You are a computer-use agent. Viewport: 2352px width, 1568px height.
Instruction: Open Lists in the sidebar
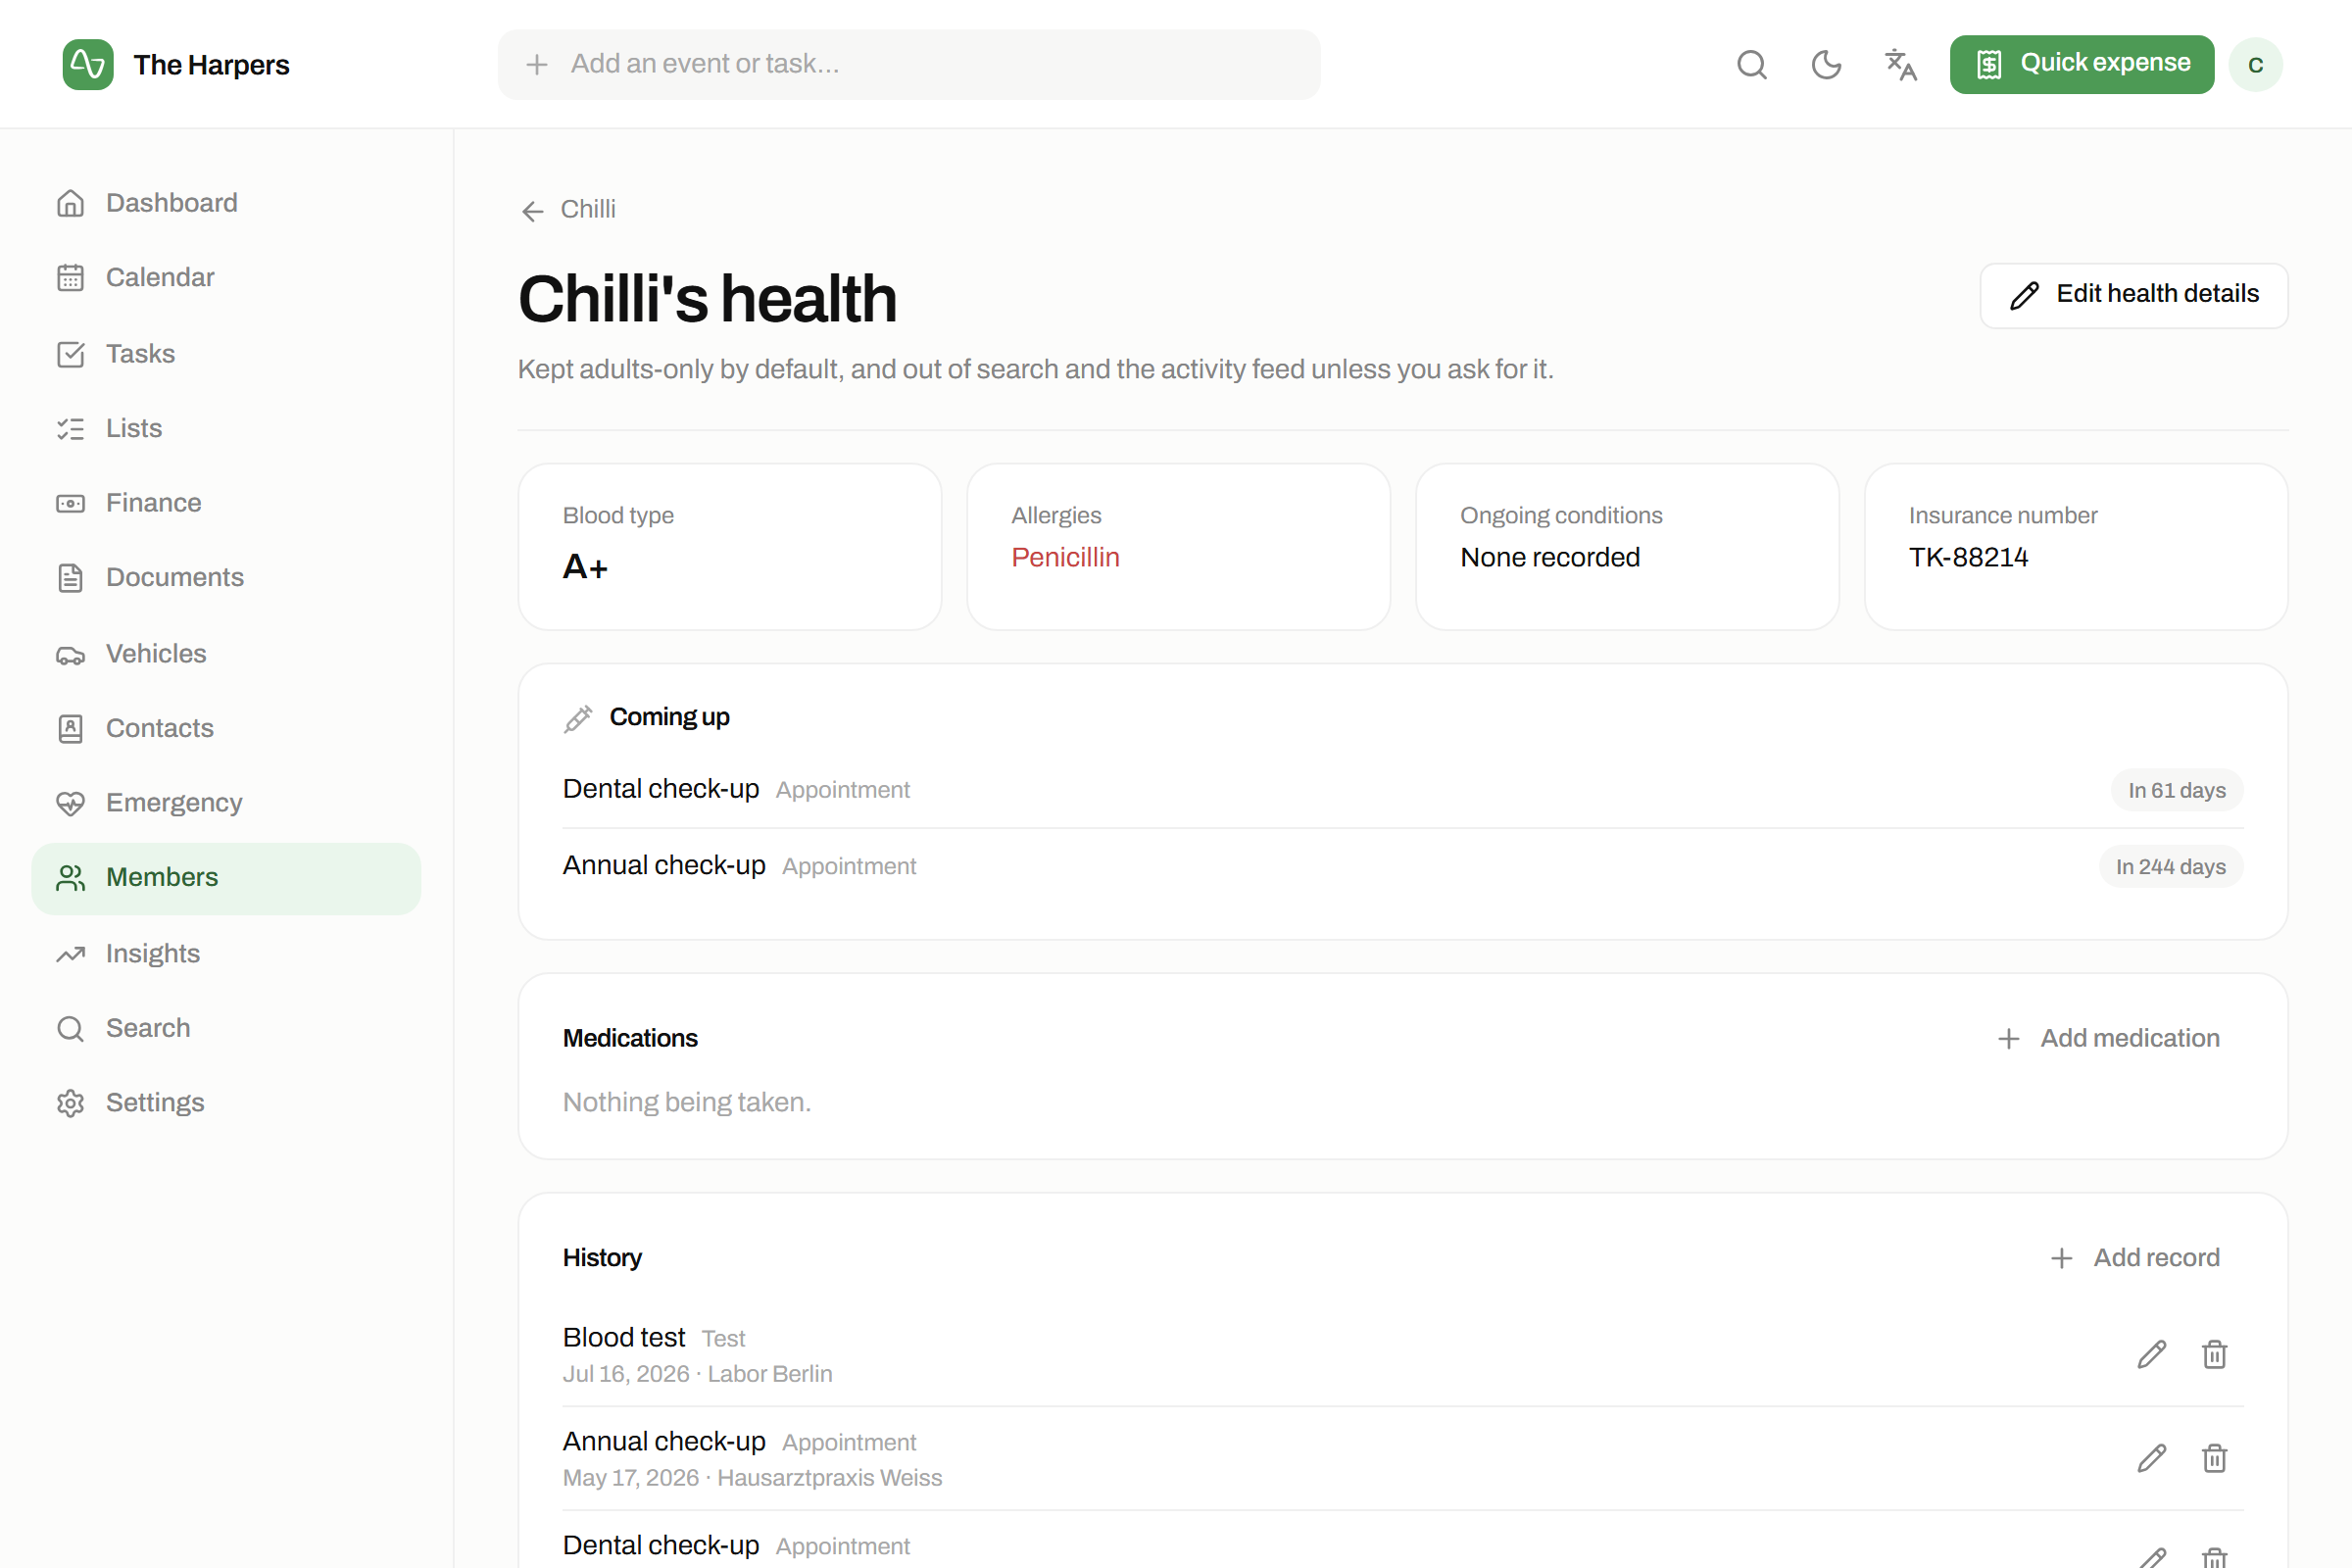click(x=226, y=429)
